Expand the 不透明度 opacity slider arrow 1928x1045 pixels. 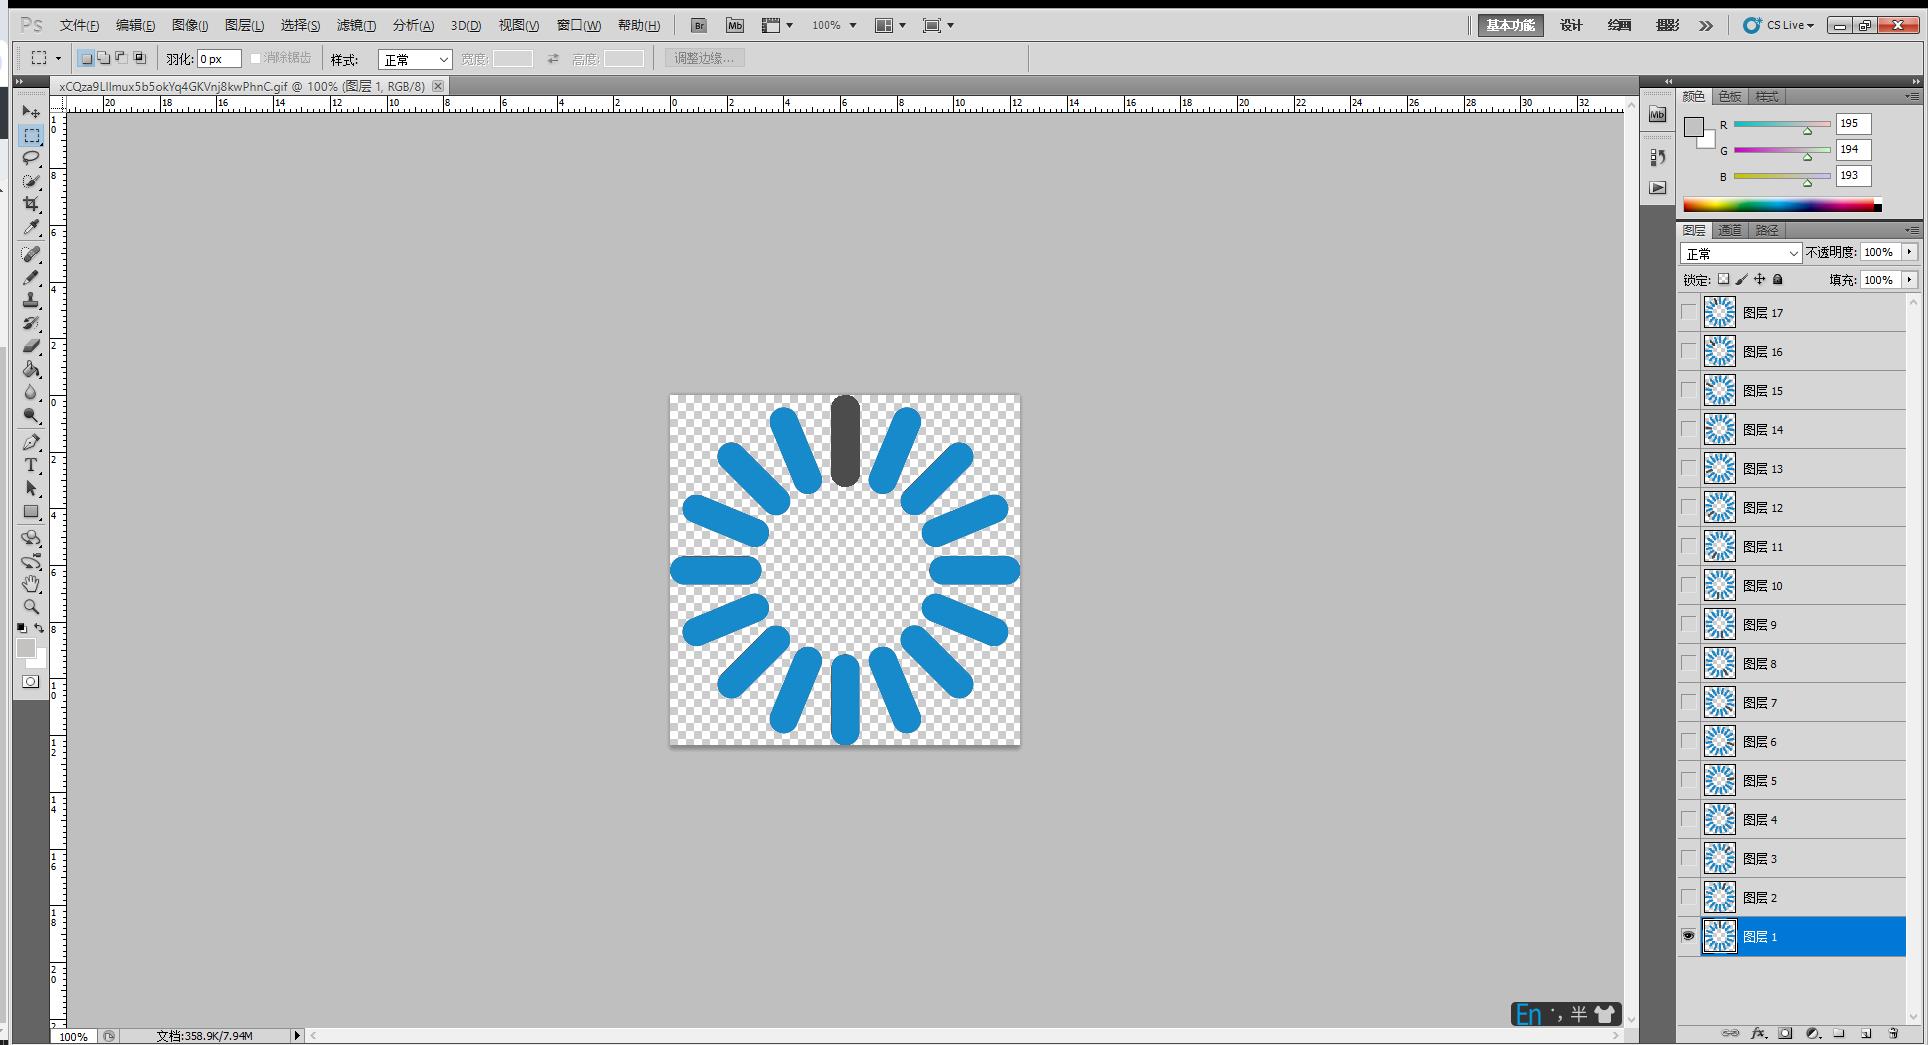pos(1910,253)
